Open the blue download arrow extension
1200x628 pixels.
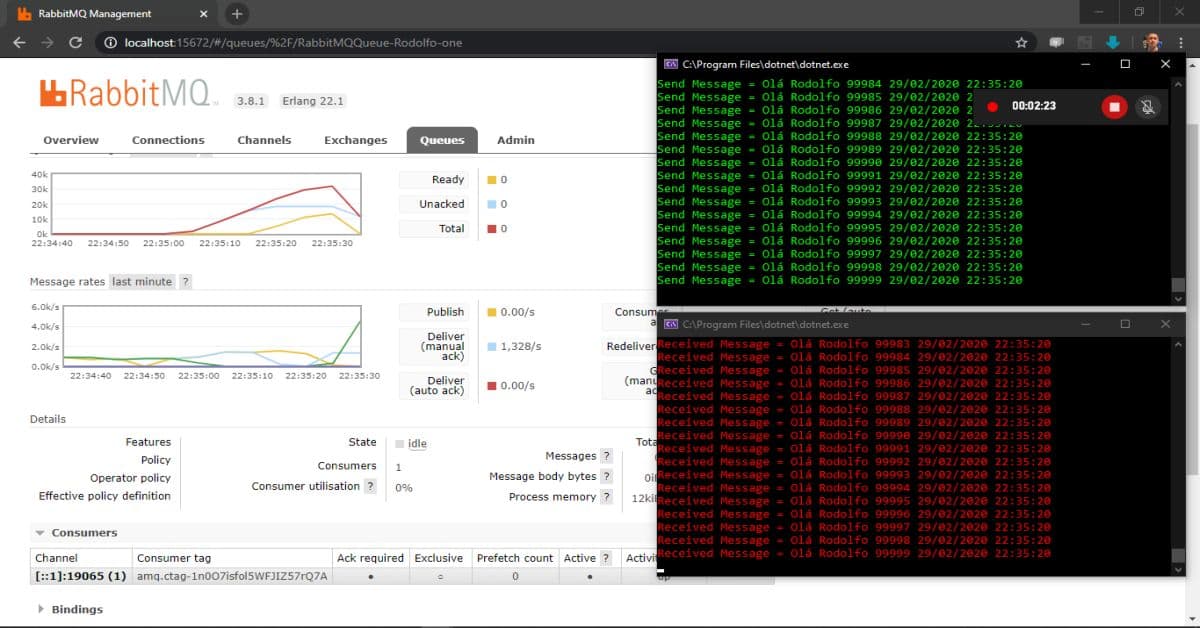click(x=1113, y=43)
